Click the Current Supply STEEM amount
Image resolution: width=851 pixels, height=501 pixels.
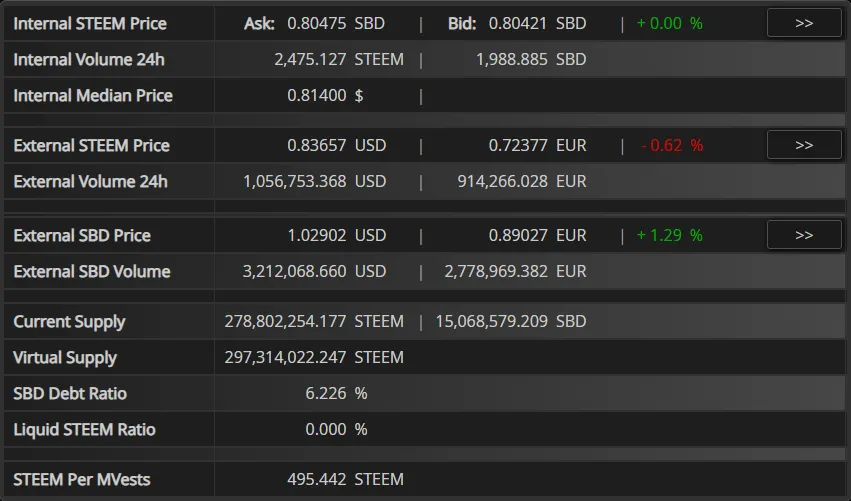pos(314,321)
